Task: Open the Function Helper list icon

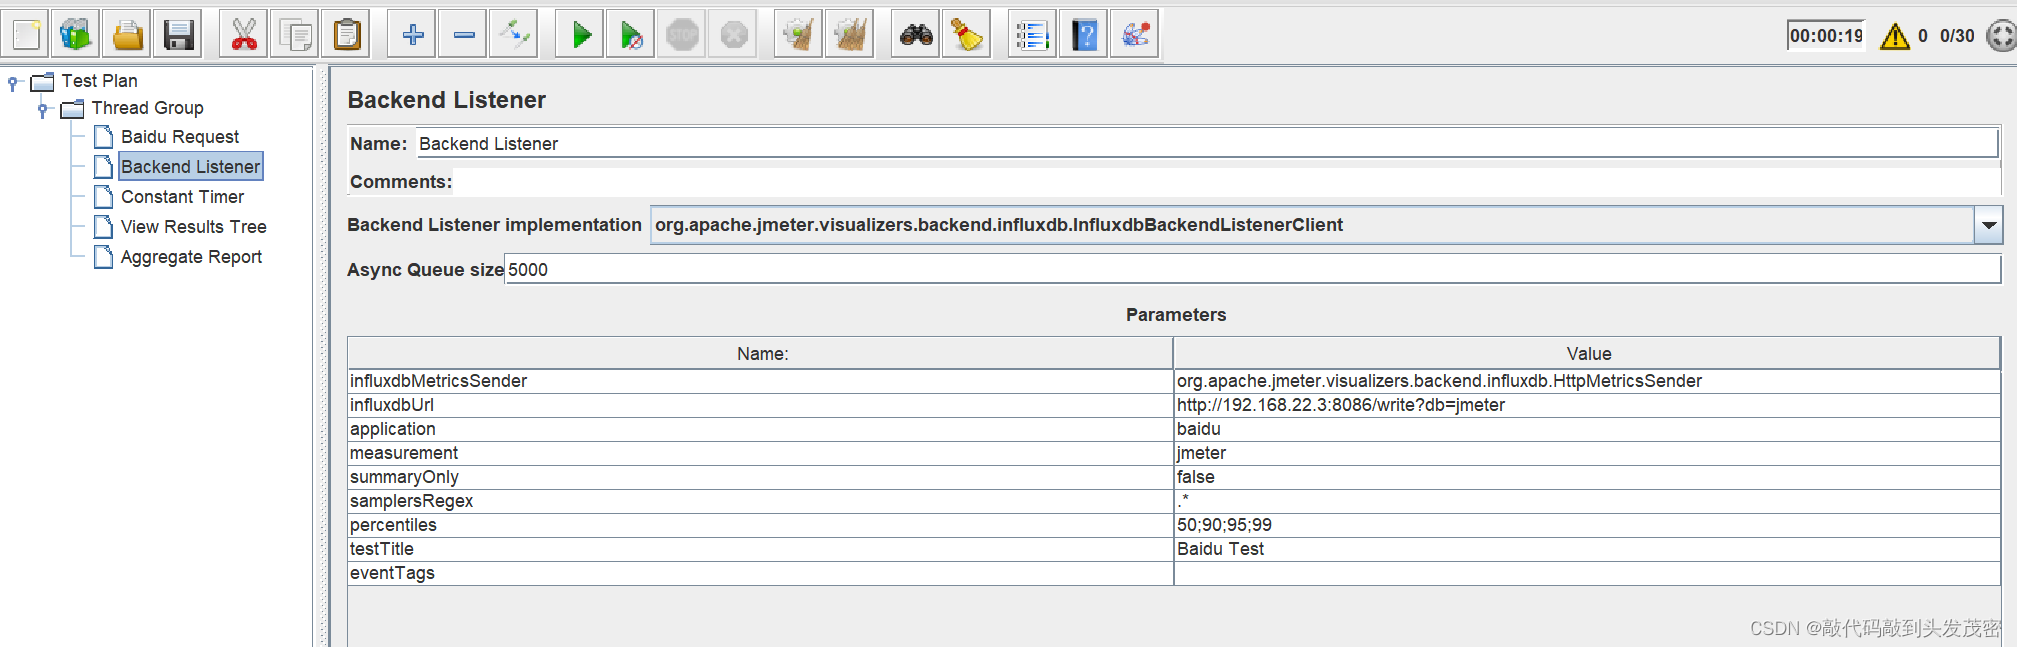Action: (1032, 35)
